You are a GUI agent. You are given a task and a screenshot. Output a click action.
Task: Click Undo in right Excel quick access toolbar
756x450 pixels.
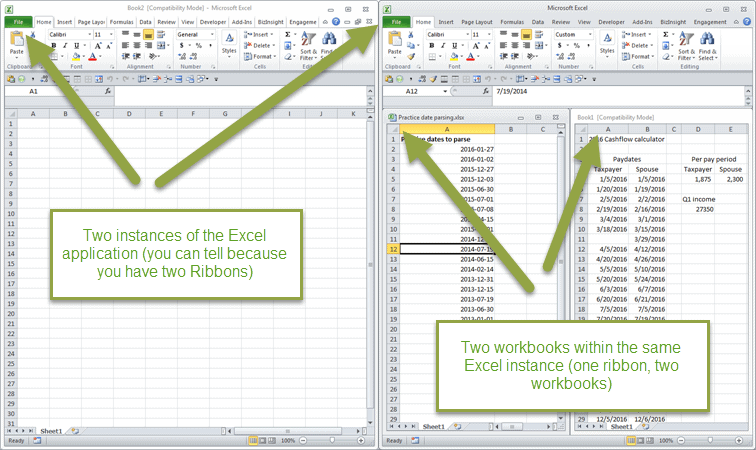(x=487, y=79)
